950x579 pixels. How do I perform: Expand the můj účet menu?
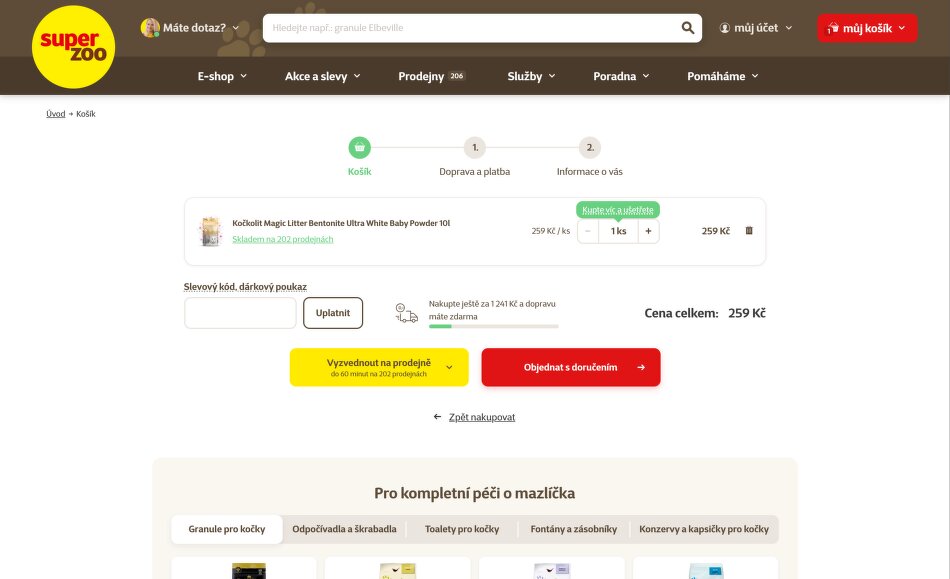pos(756,28)
